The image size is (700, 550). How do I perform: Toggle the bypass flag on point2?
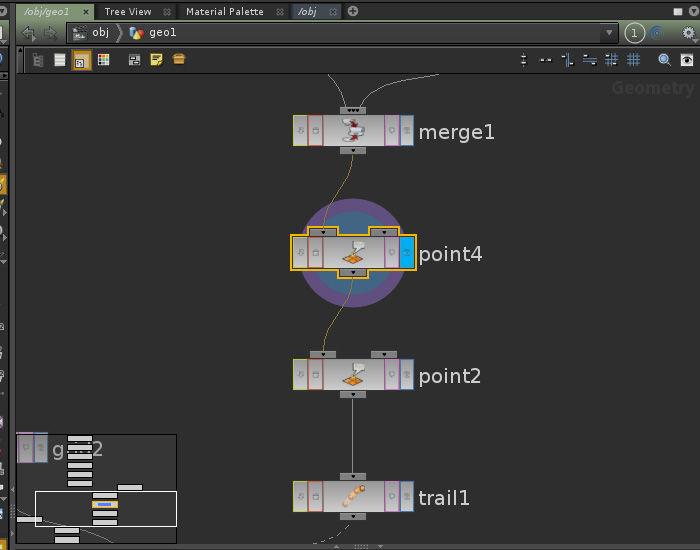300,374
